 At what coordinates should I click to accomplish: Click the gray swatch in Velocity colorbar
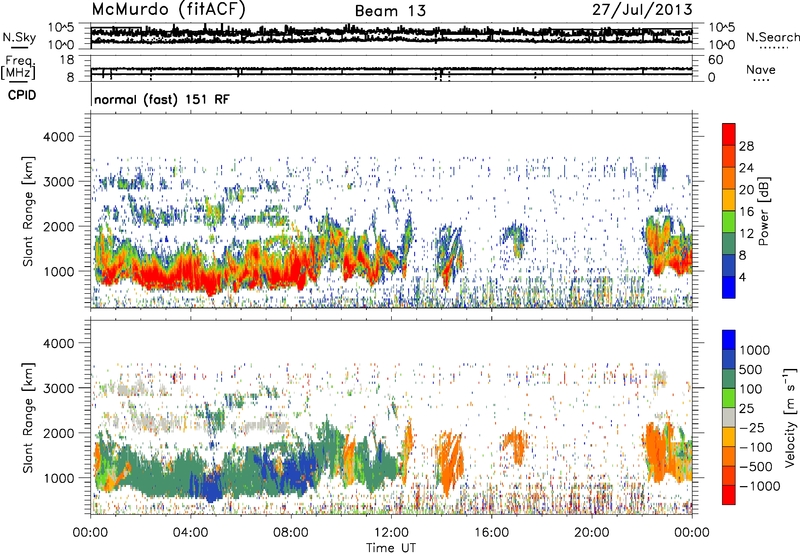click(x=729, y=417)
